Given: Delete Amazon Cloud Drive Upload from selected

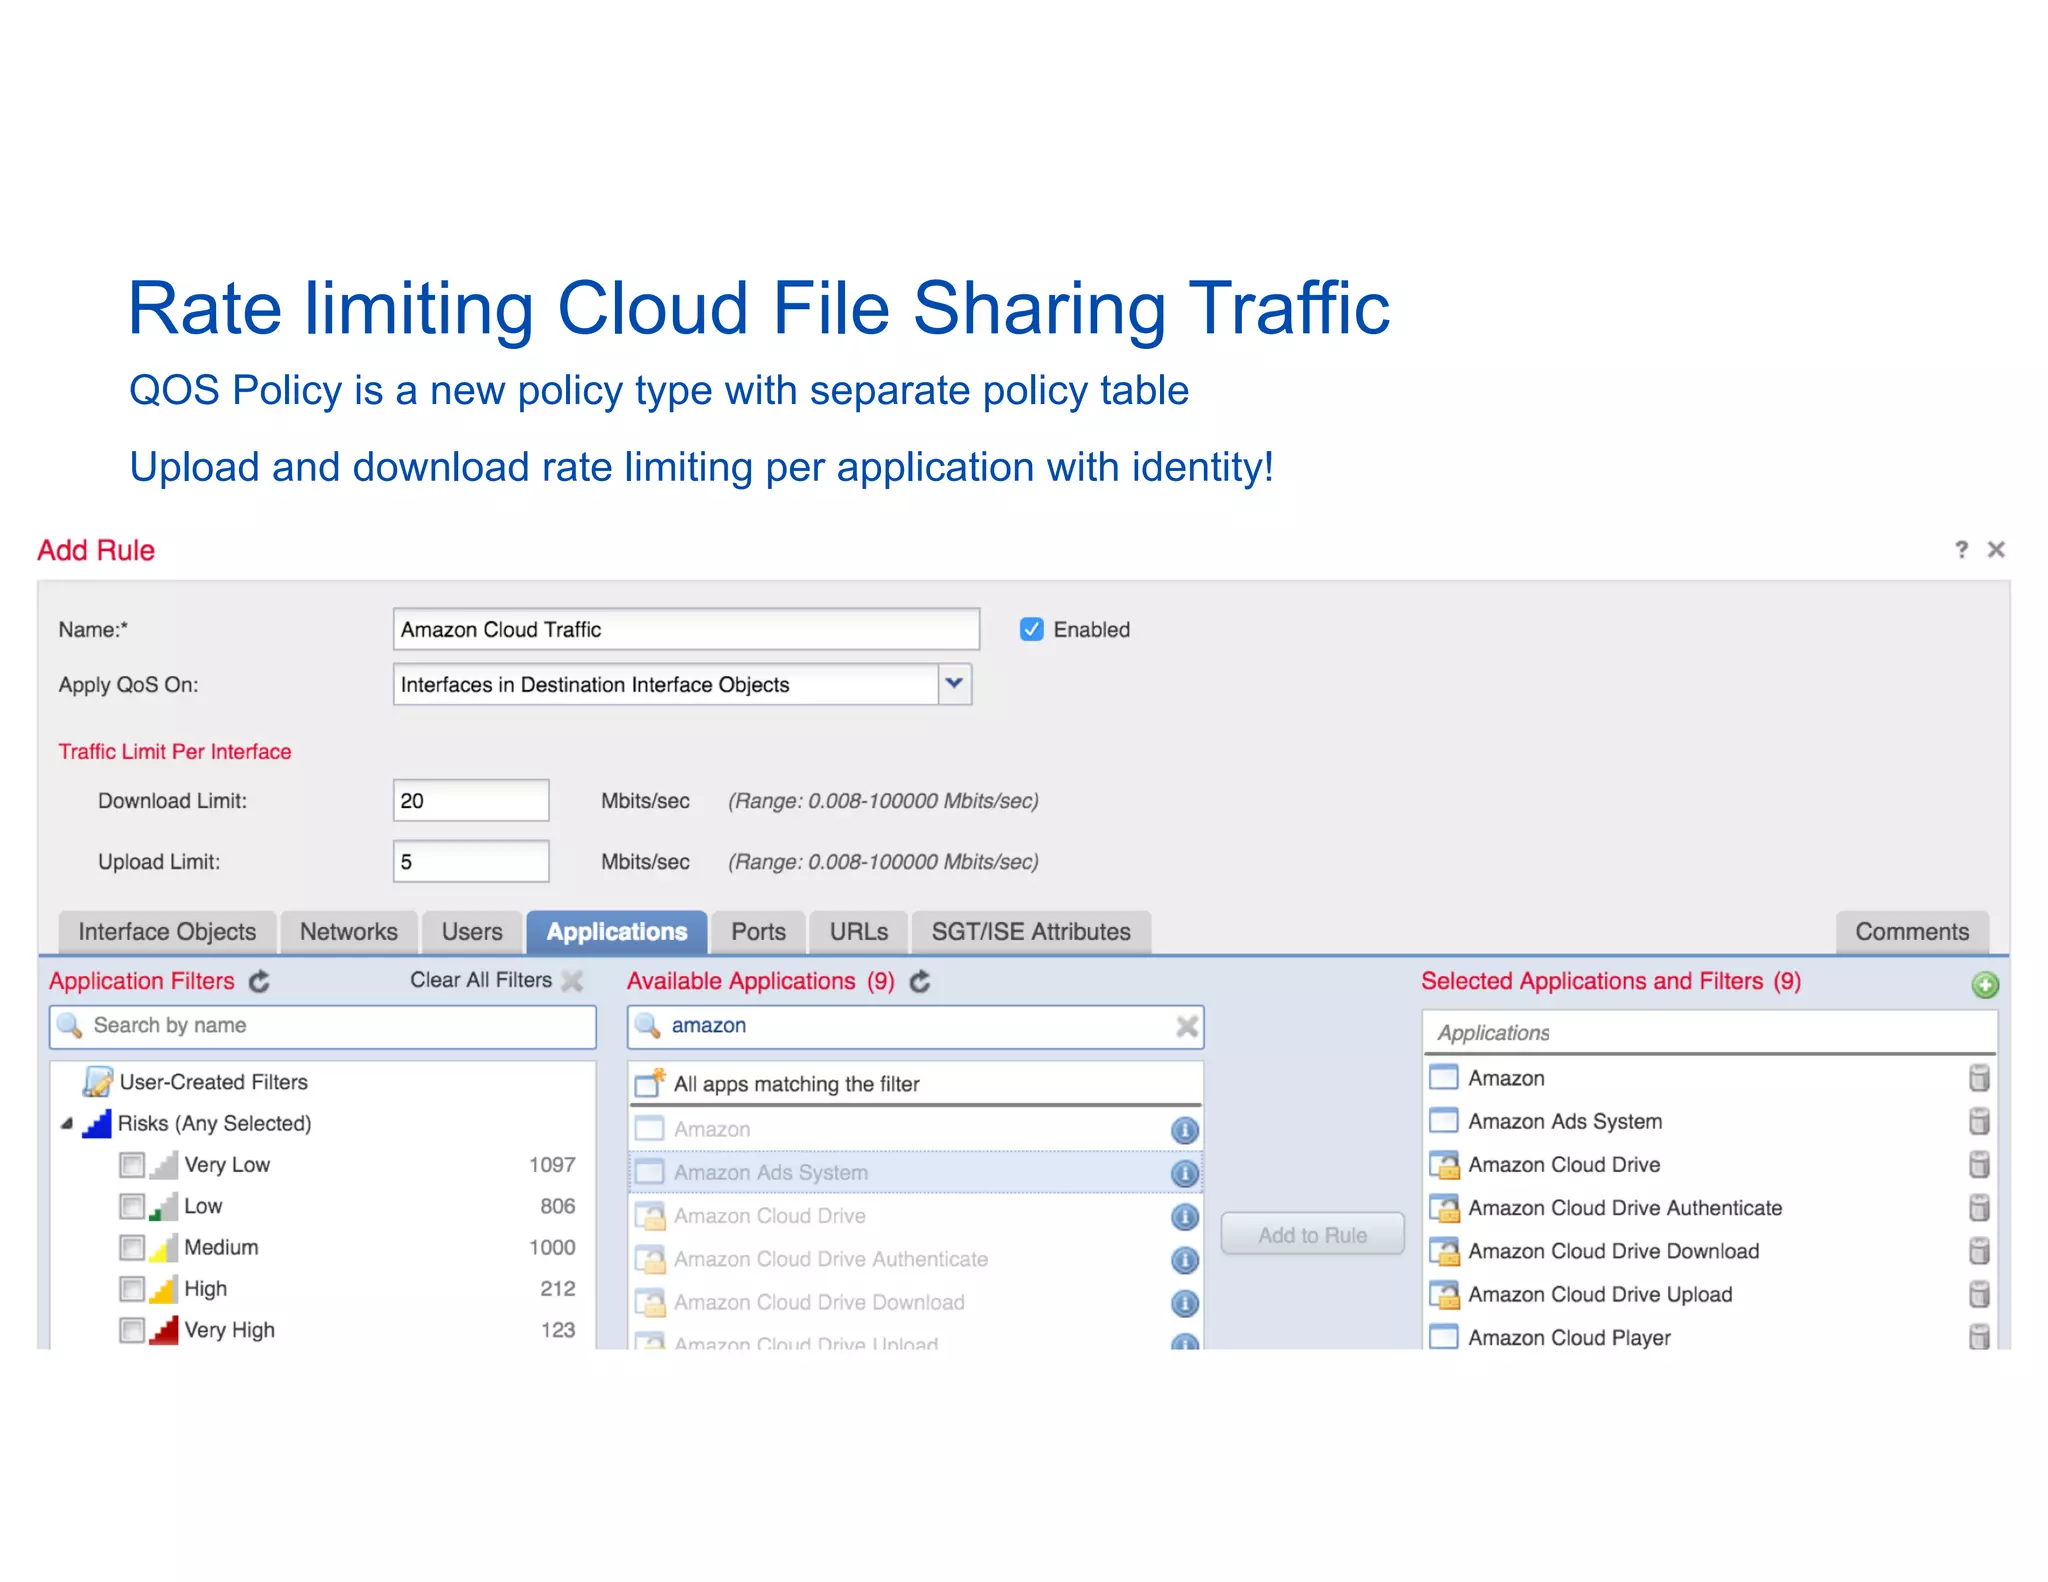Looking at the screenshot, I should pos(1978,1294).
